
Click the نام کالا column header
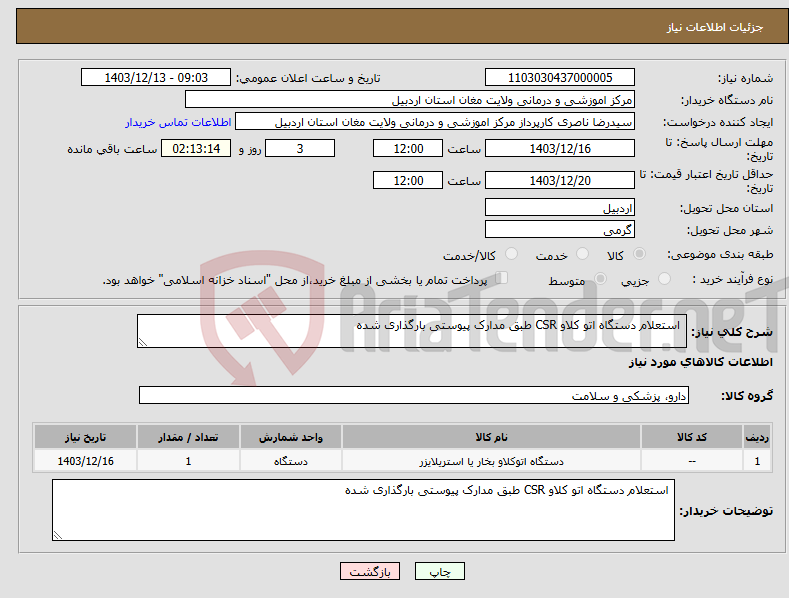pyautogui.click(x=491, y=437)
